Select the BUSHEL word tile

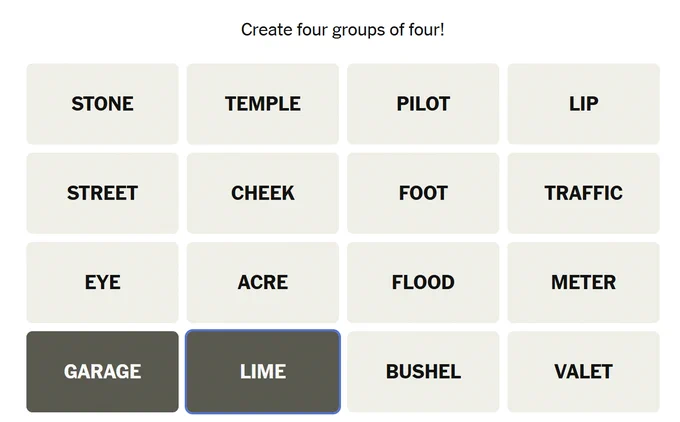coord(423,372)
